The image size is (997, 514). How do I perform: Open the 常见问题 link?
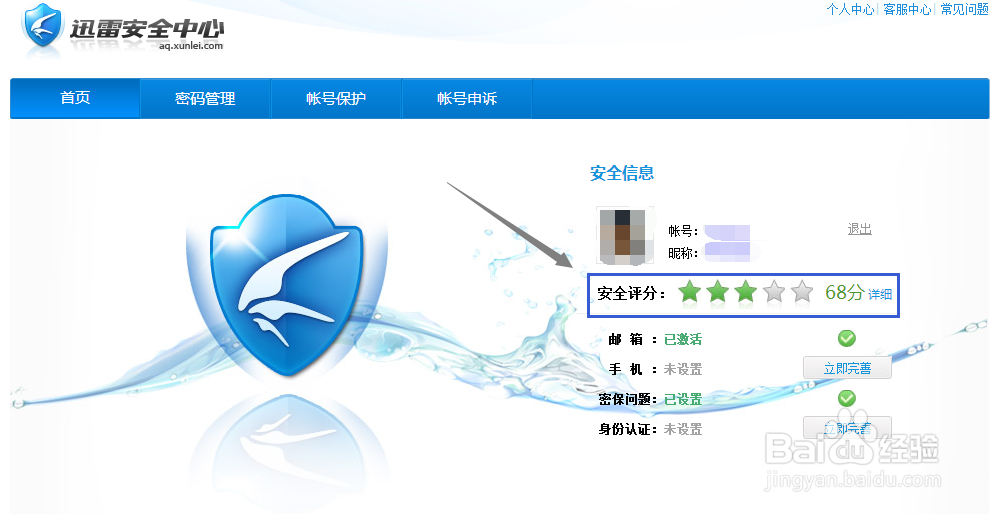965,10
